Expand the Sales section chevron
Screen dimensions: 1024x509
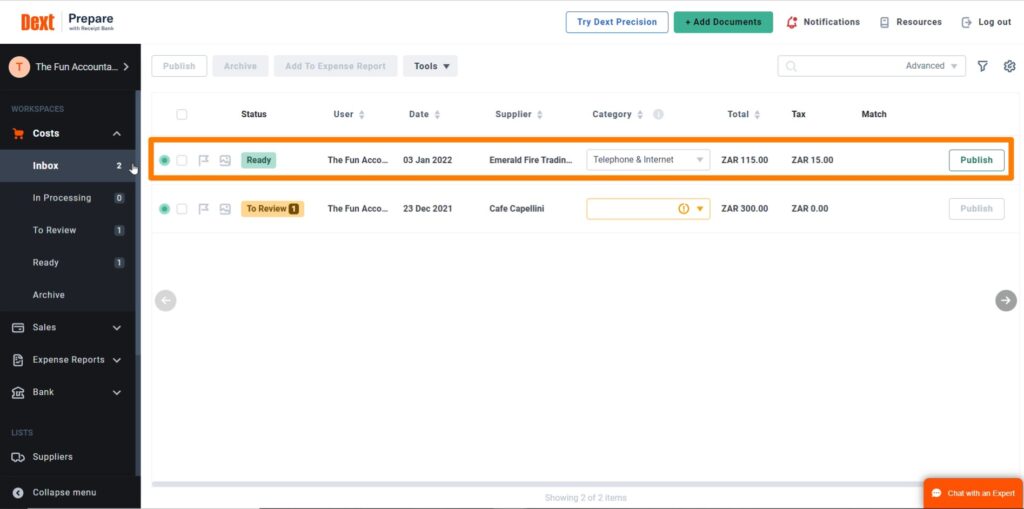coord(117,327)
